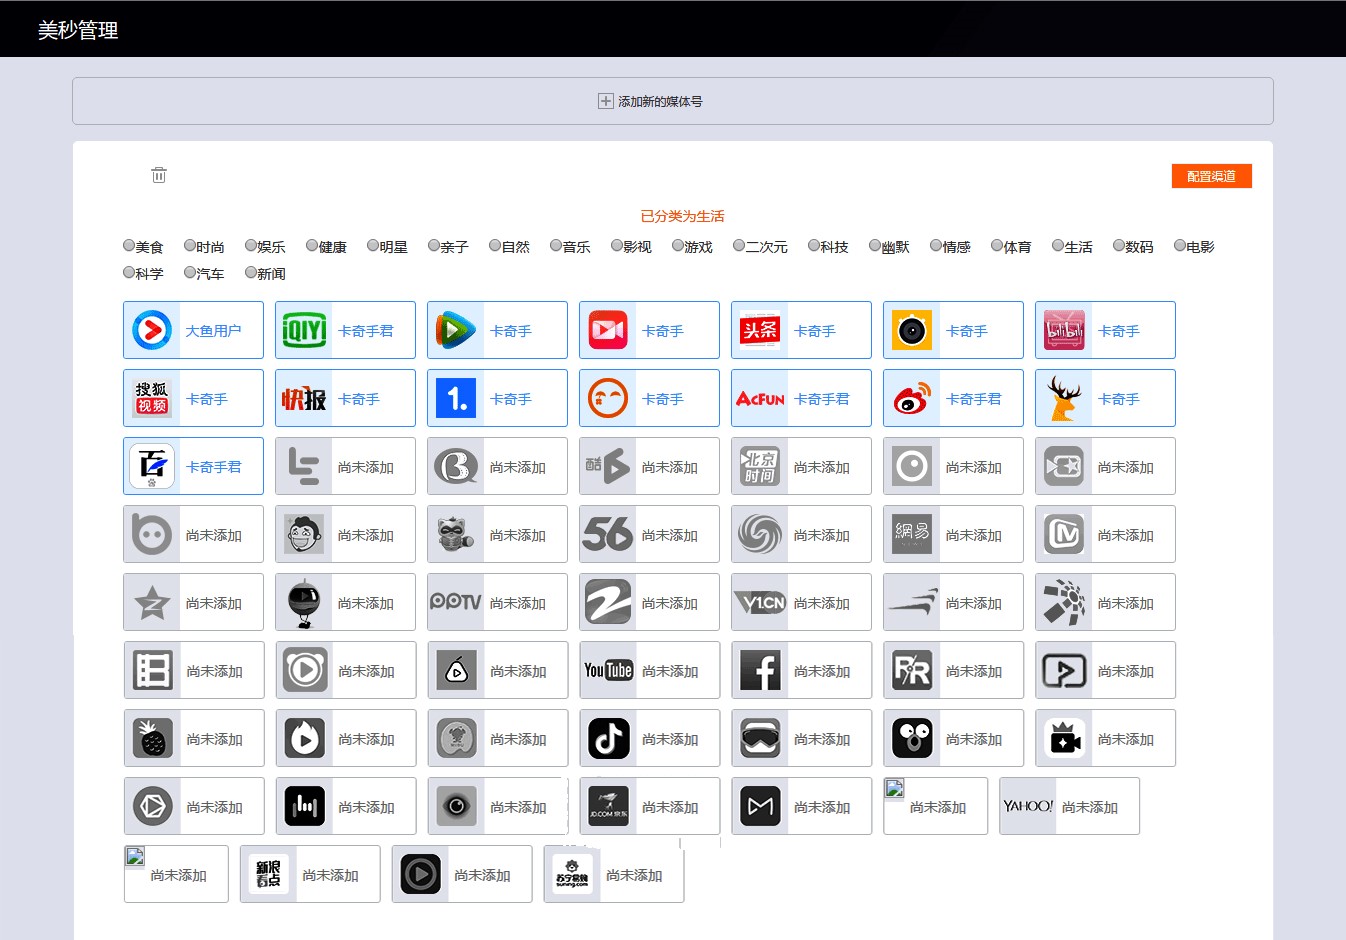Image resolution: width=1346 pixels, height=940 pixels.
Task: Select the 科学 radio button
Action: (x=129, y=272)
